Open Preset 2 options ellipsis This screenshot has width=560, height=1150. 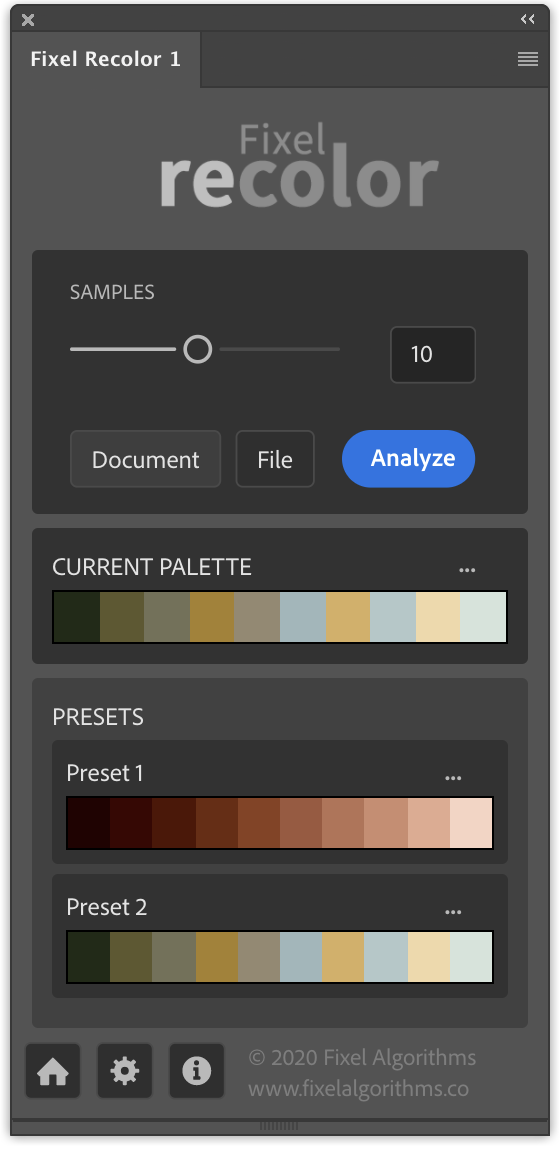(x=453, y=912)
